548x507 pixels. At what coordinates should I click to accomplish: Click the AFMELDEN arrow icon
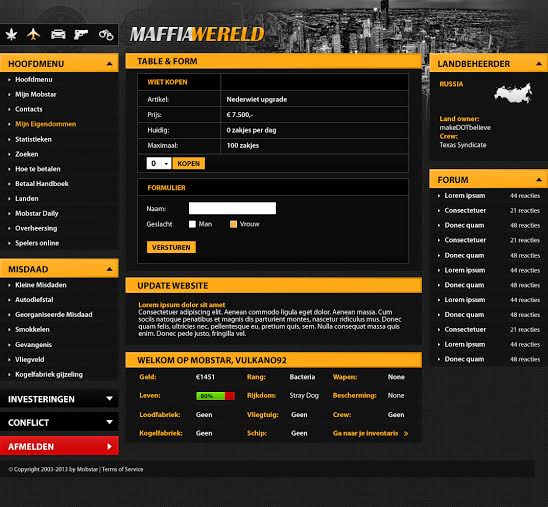tap(109, 446)
